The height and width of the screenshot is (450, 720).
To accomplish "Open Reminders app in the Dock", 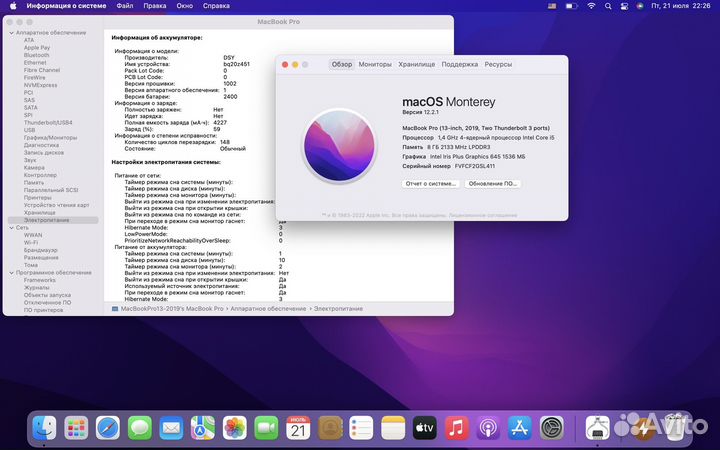I will (361, 428).
